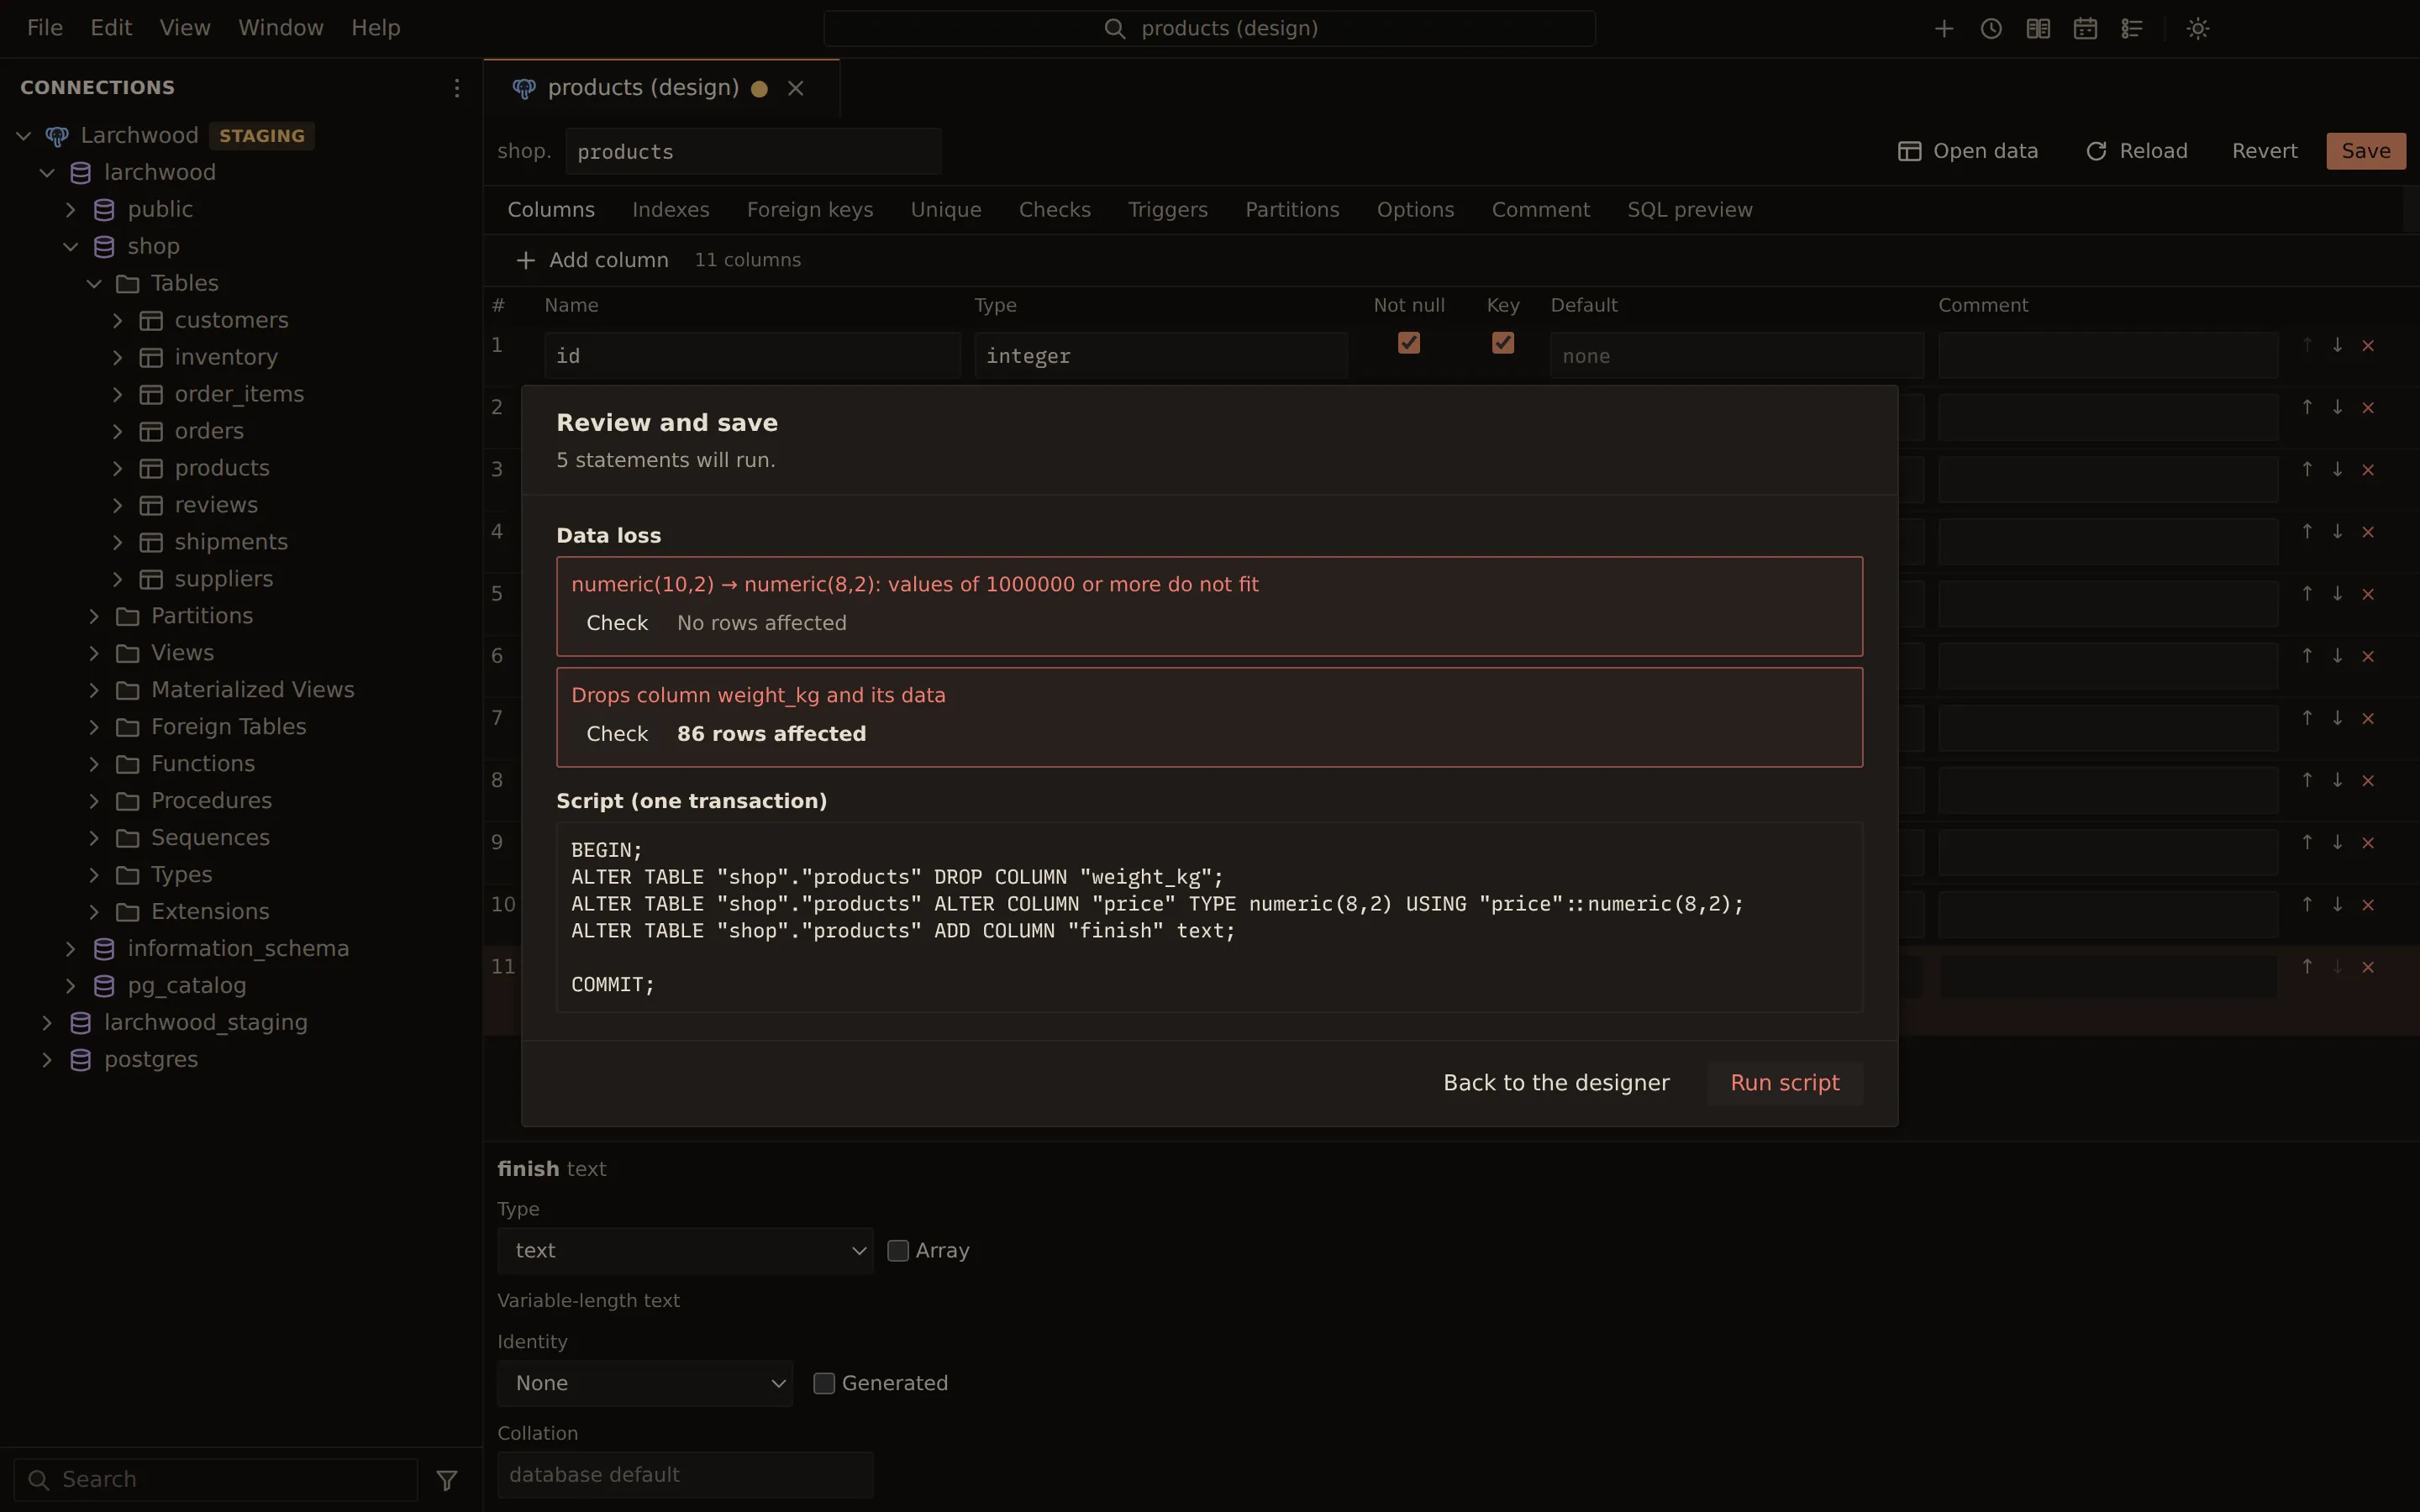The width and height of the screenshot is (2420, 1512).
Task: Toggle the Key checkbox for id
Action: pyautogui.click(x=1502, y=343)
